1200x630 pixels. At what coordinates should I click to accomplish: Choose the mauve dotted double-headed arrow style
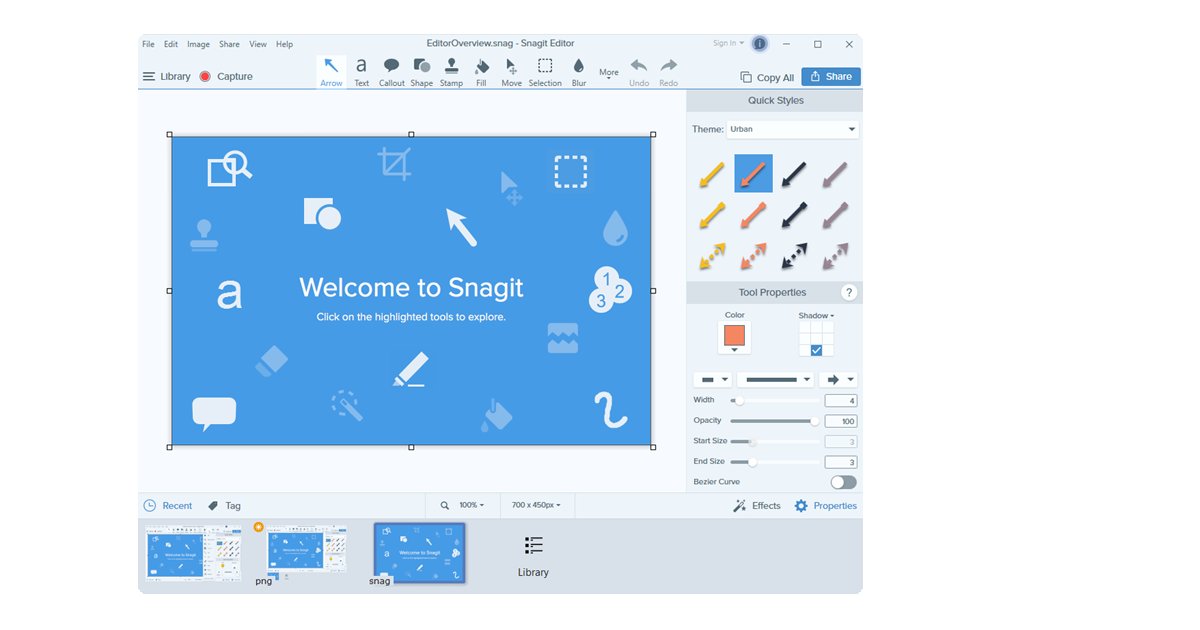click(834, 257)
